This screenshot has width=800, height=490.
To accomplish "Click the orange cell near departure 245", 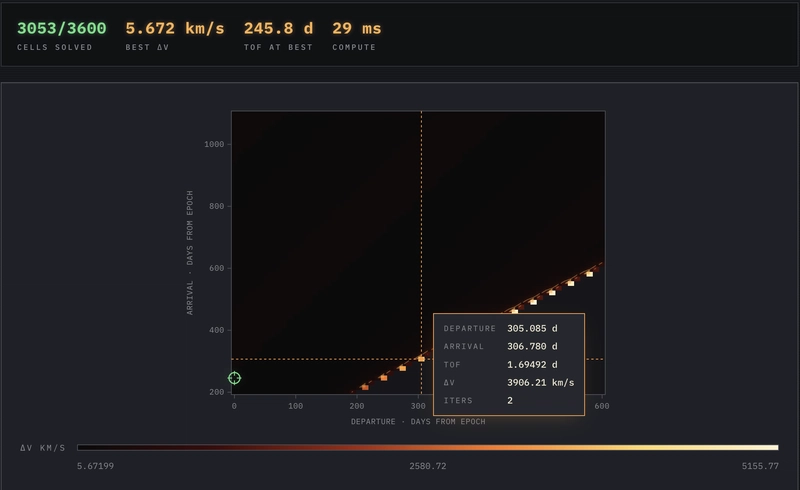I will [x=384, y=378].
